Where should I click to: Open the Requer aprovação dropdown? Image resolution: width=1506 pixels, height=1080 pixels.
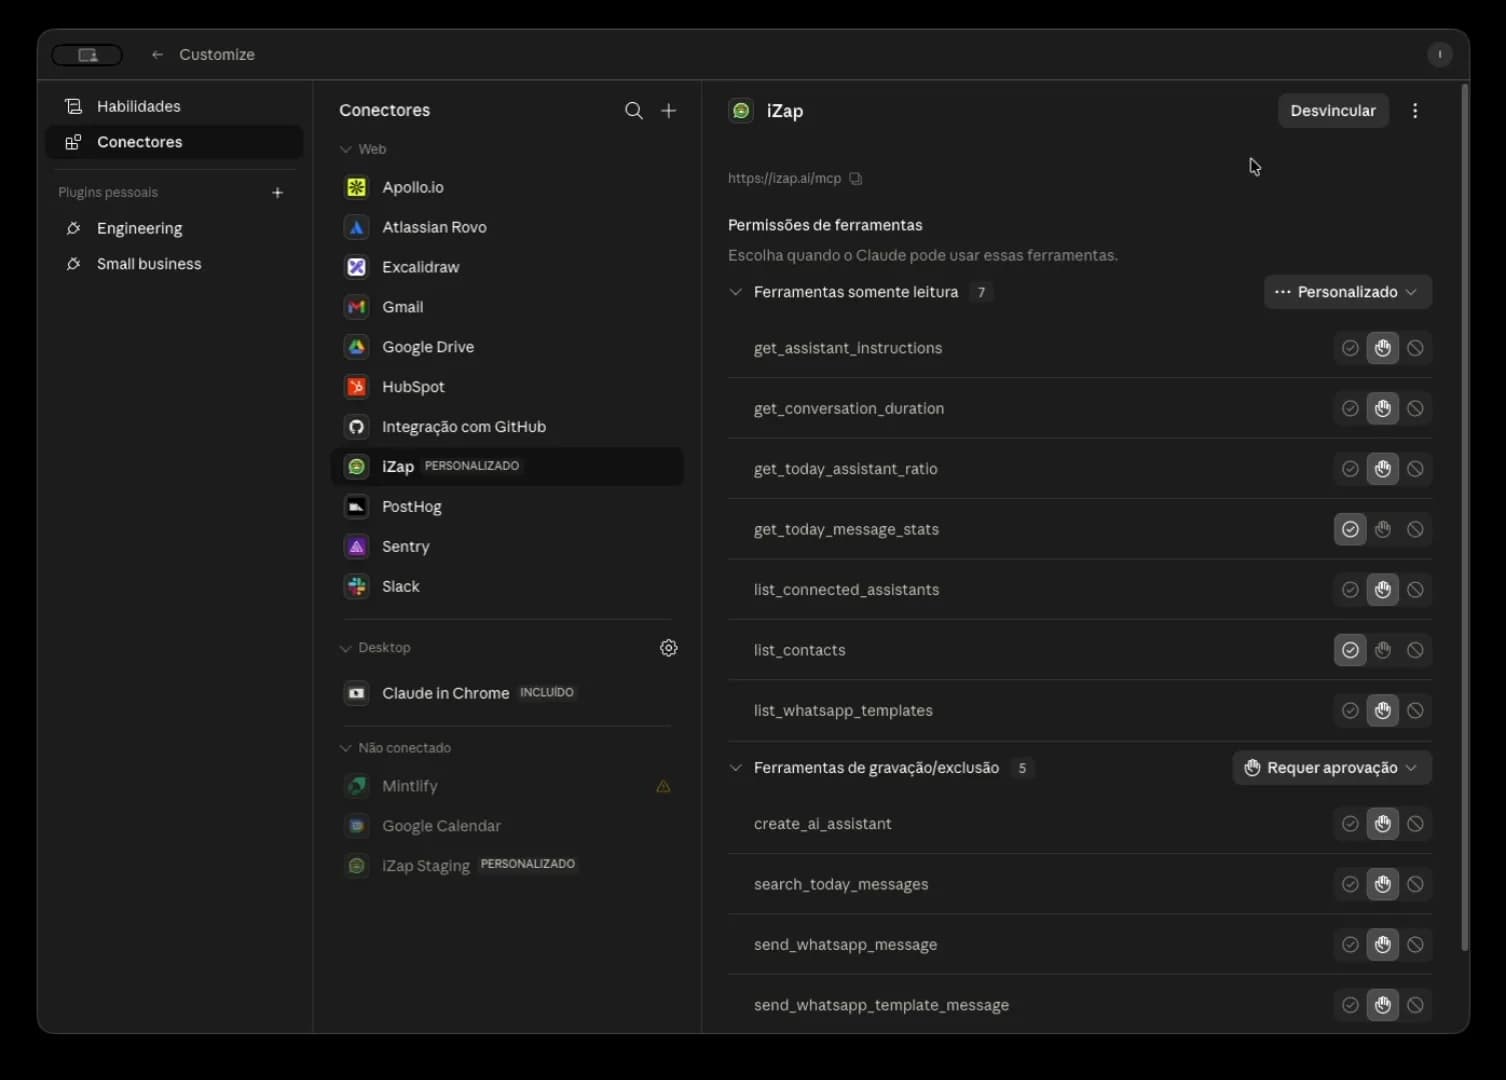(1332, 768)
